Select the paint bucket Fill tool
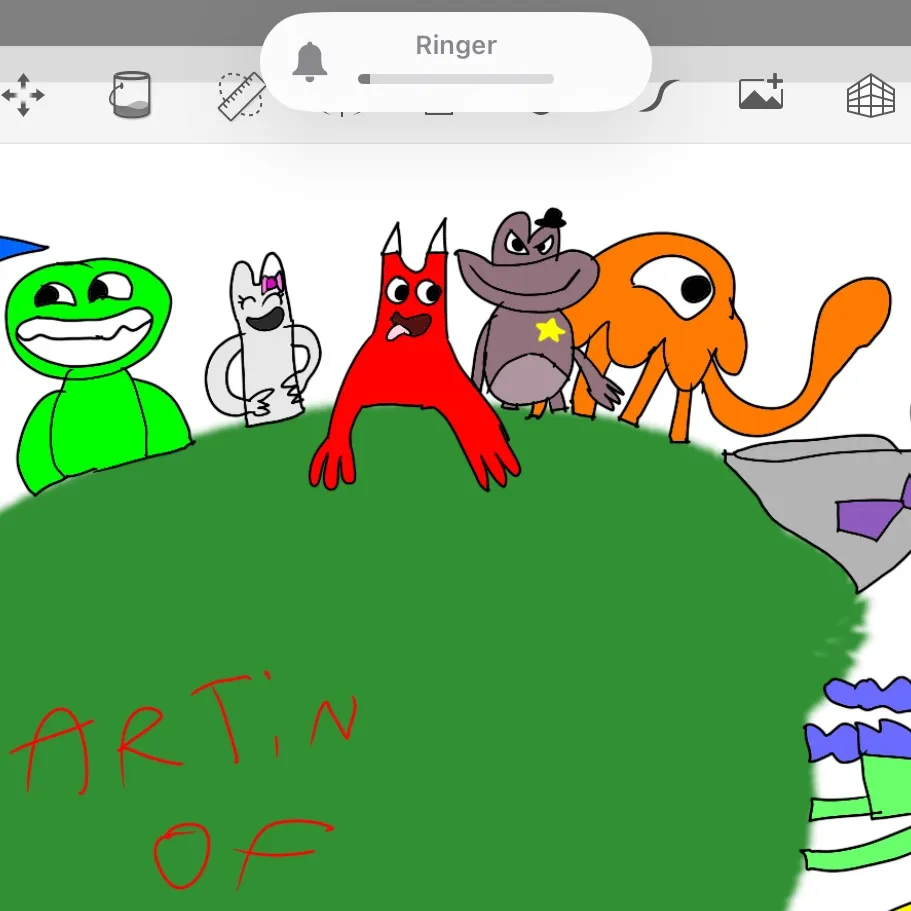 (131, 95)
